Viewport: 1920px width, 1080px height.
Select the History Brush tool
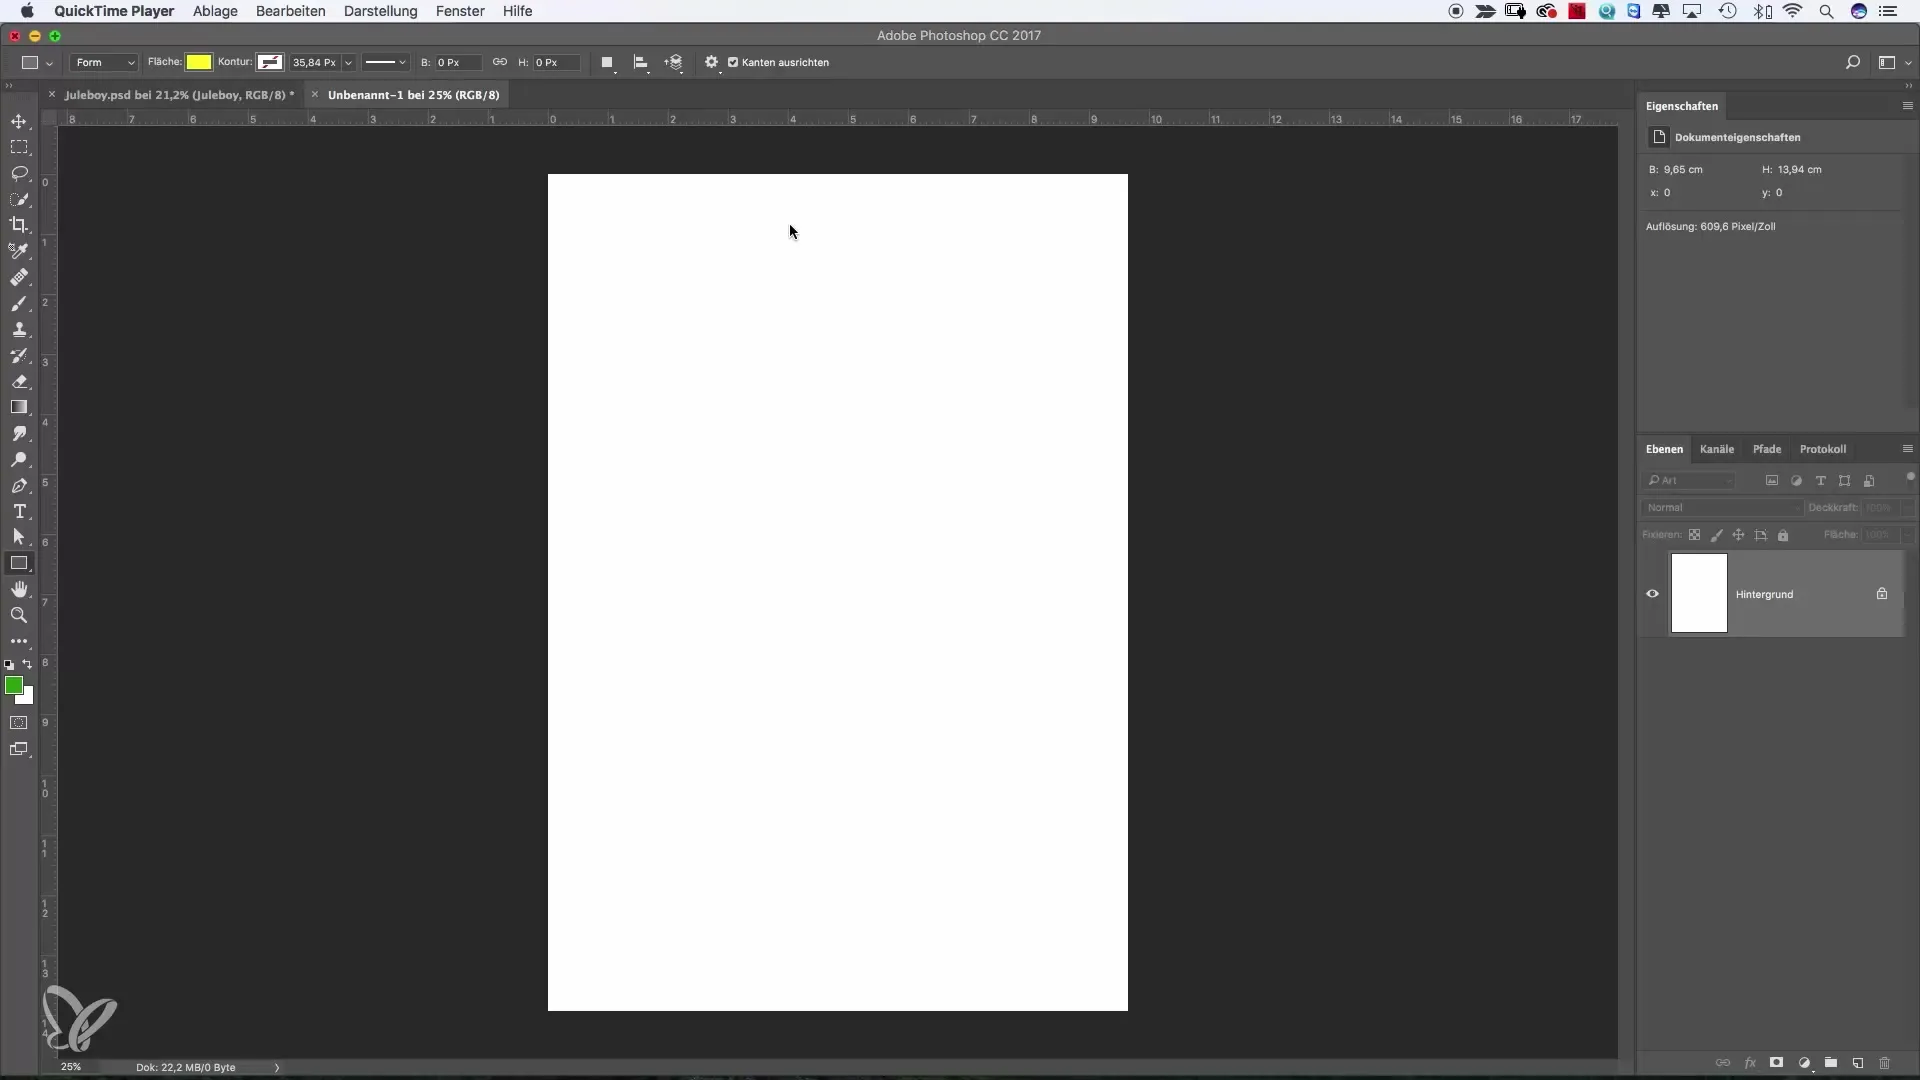click(19, 355)
